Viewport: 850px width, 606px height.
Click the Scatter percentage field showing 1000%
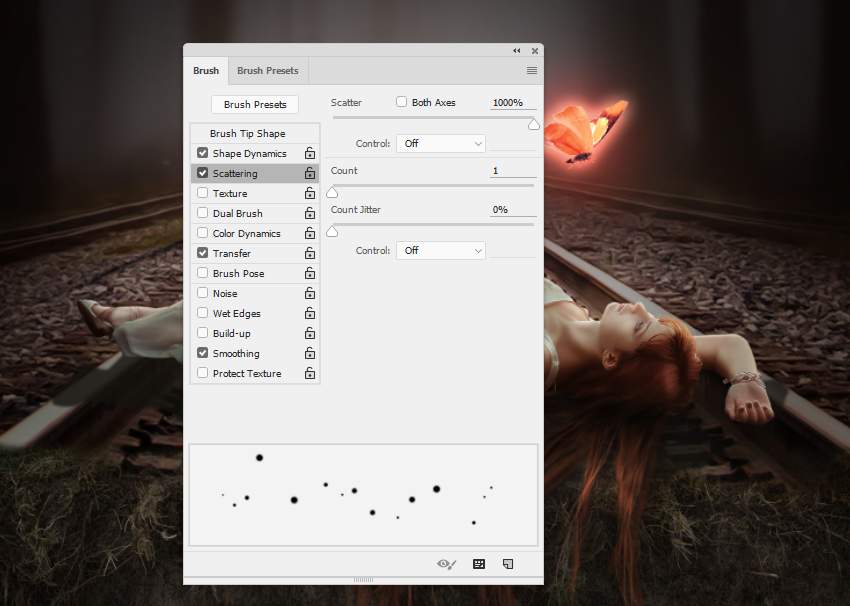pyautogui.click(x=512, y=103)
